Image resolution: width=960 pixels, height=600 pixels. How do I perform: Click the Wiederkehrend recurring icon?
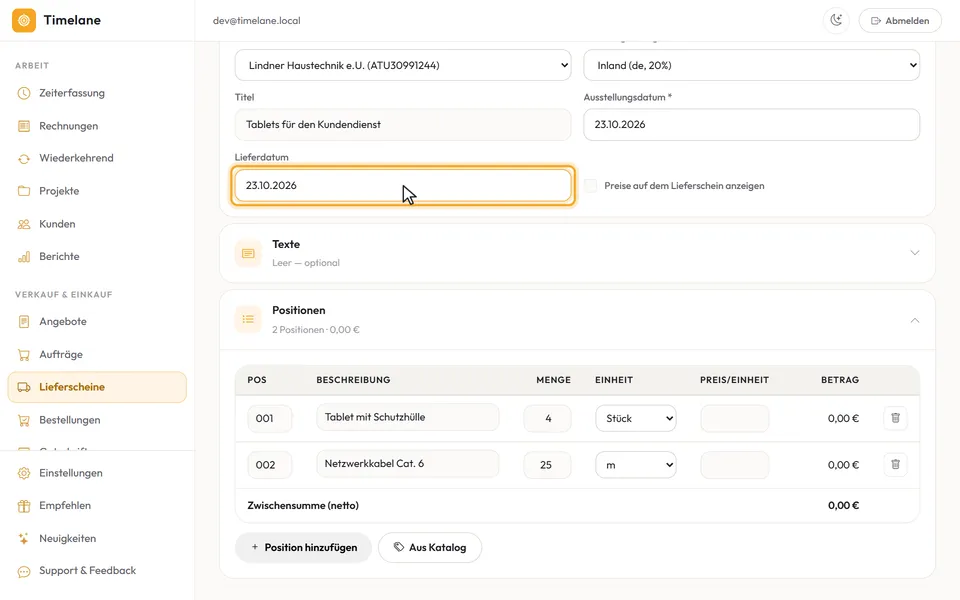tap(24, 159)
